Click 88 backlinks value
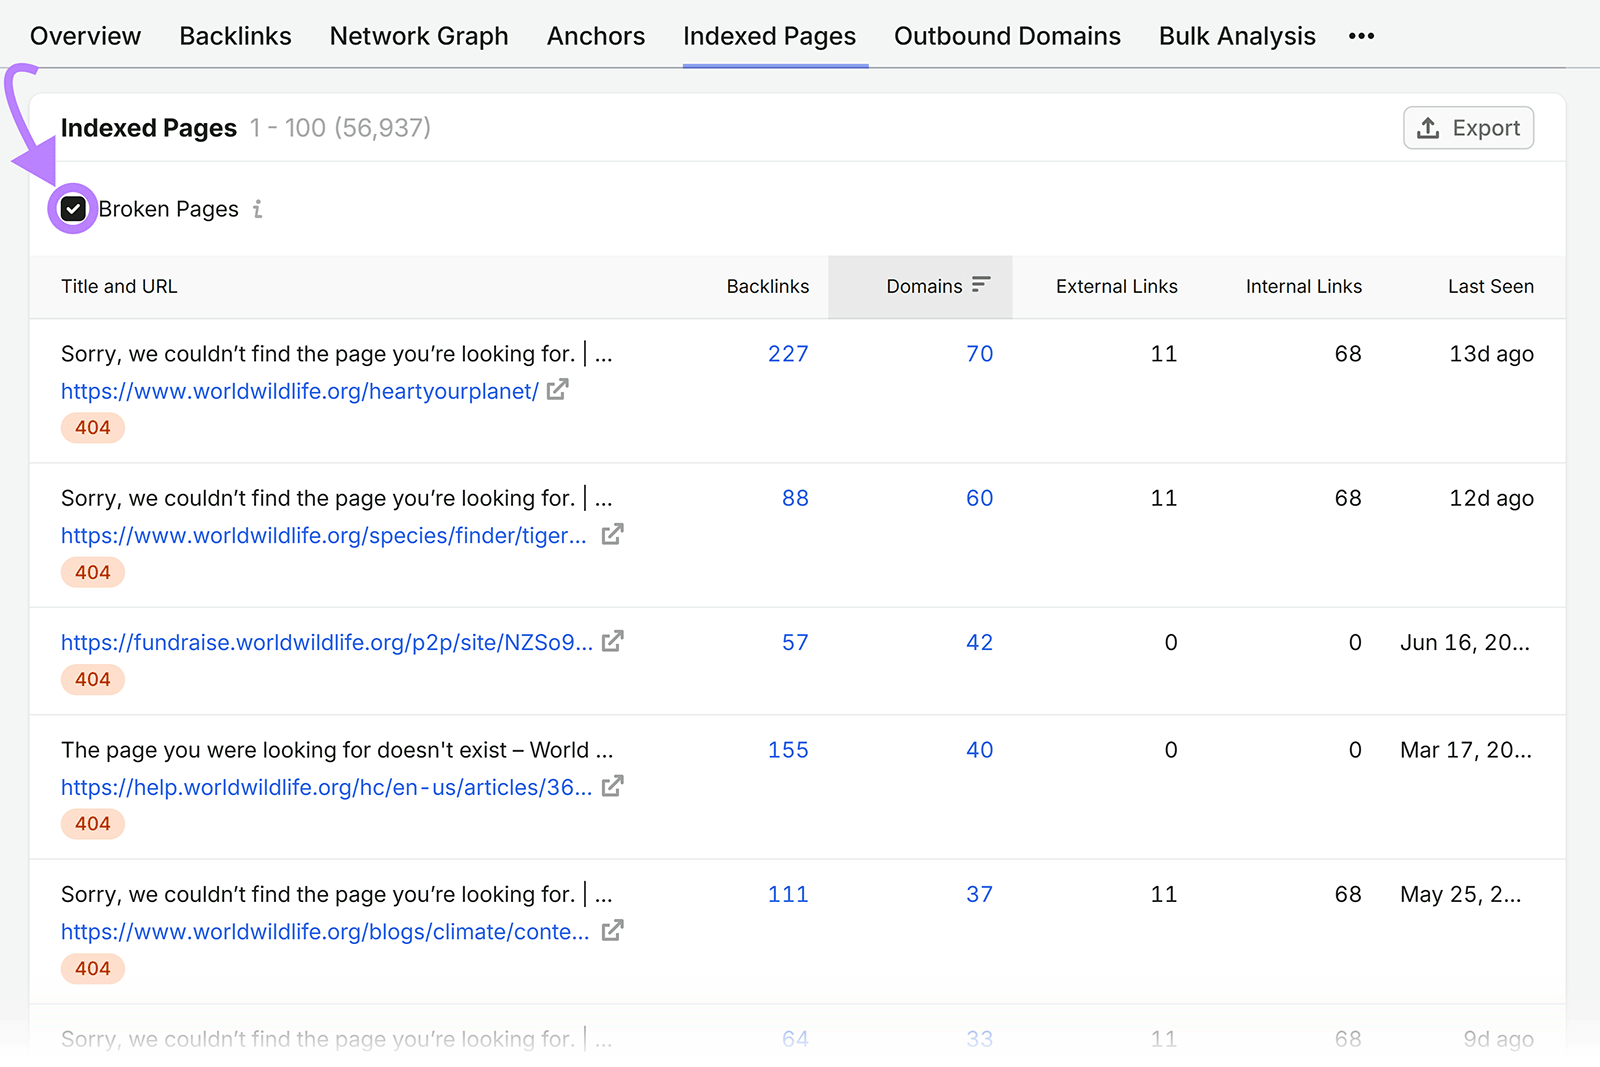Screen dimensions: 1600x1067 point(795,498)
